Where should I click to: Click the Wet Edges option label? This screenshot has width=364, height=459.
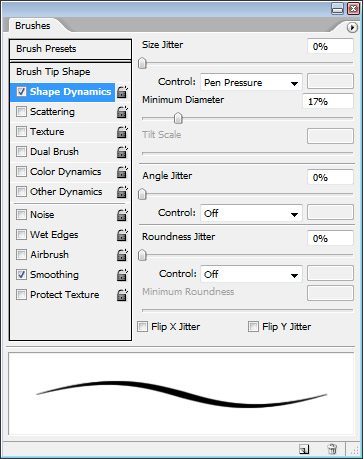coord(54,235)
